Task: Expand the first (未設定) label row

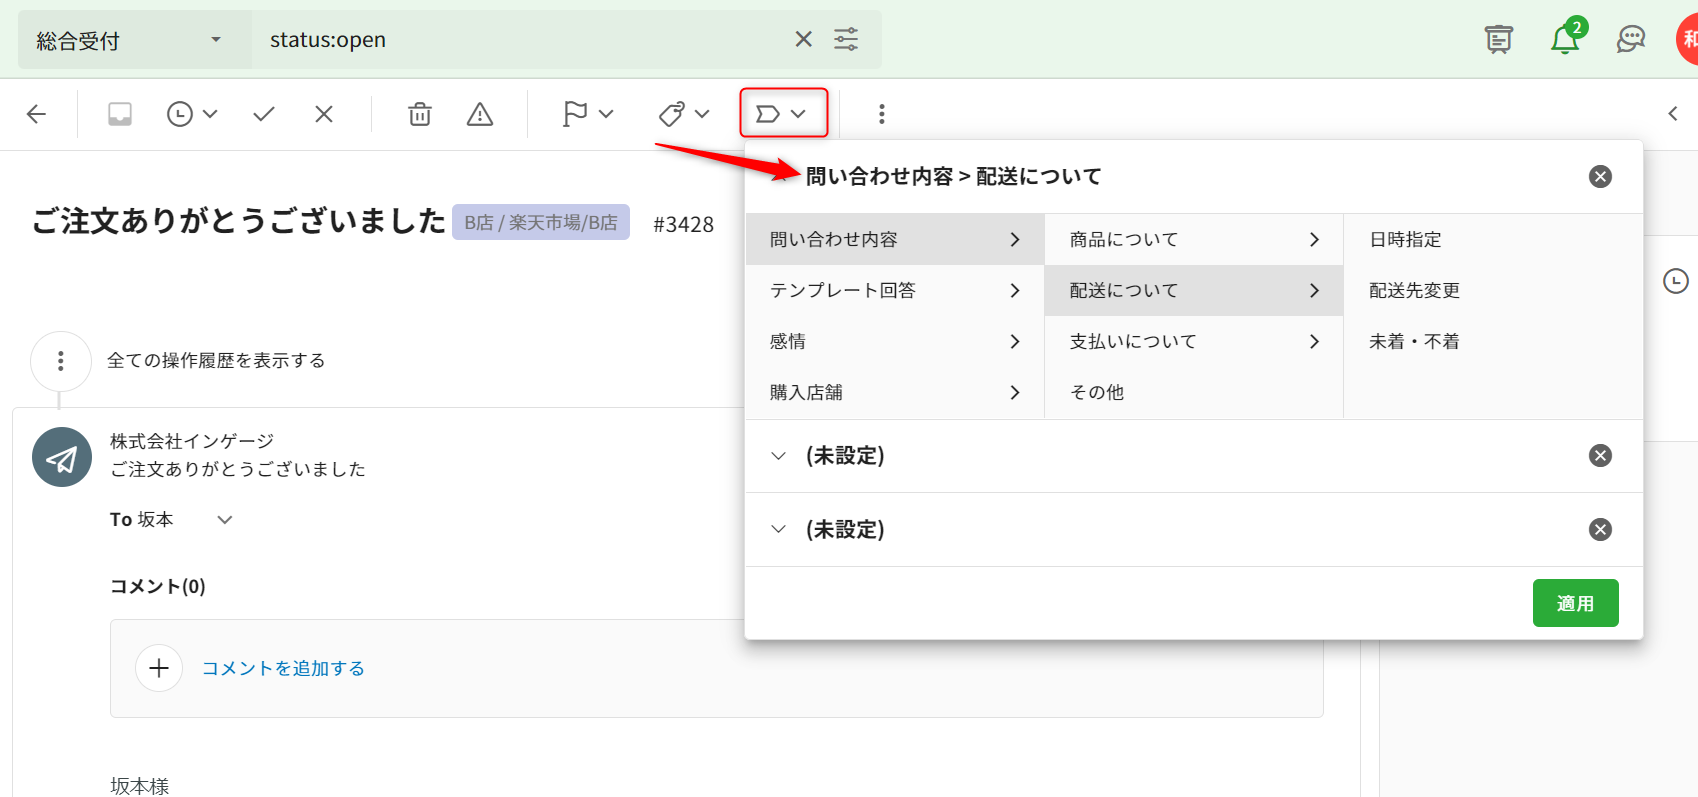Action: click(779, 456)
